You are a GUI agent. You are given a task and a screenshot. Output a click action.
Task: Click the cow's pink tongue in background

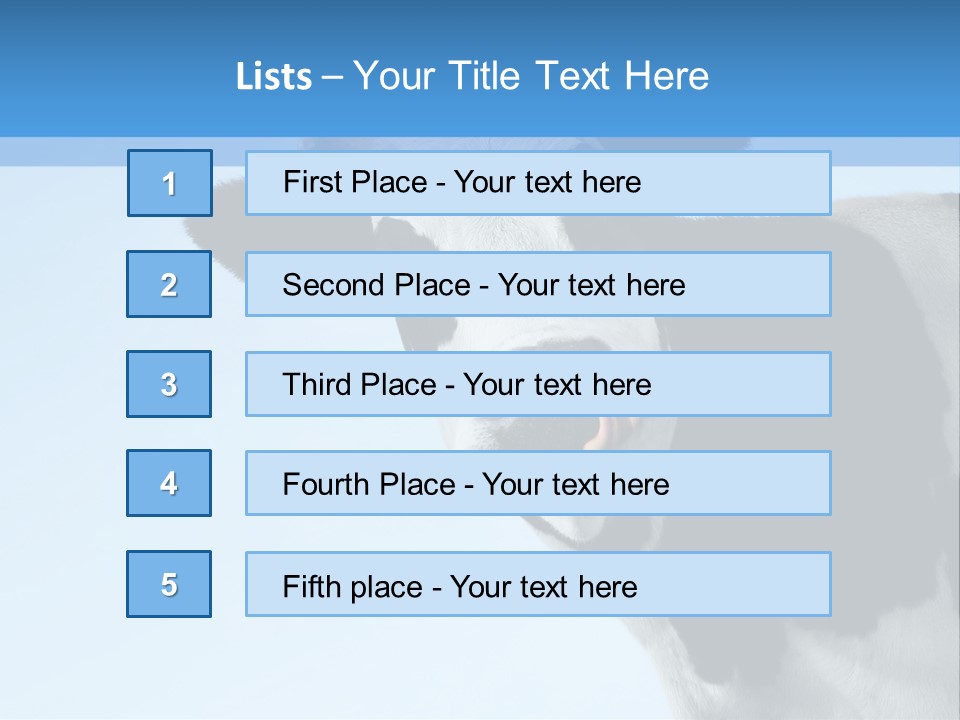[x=603, y=433]
